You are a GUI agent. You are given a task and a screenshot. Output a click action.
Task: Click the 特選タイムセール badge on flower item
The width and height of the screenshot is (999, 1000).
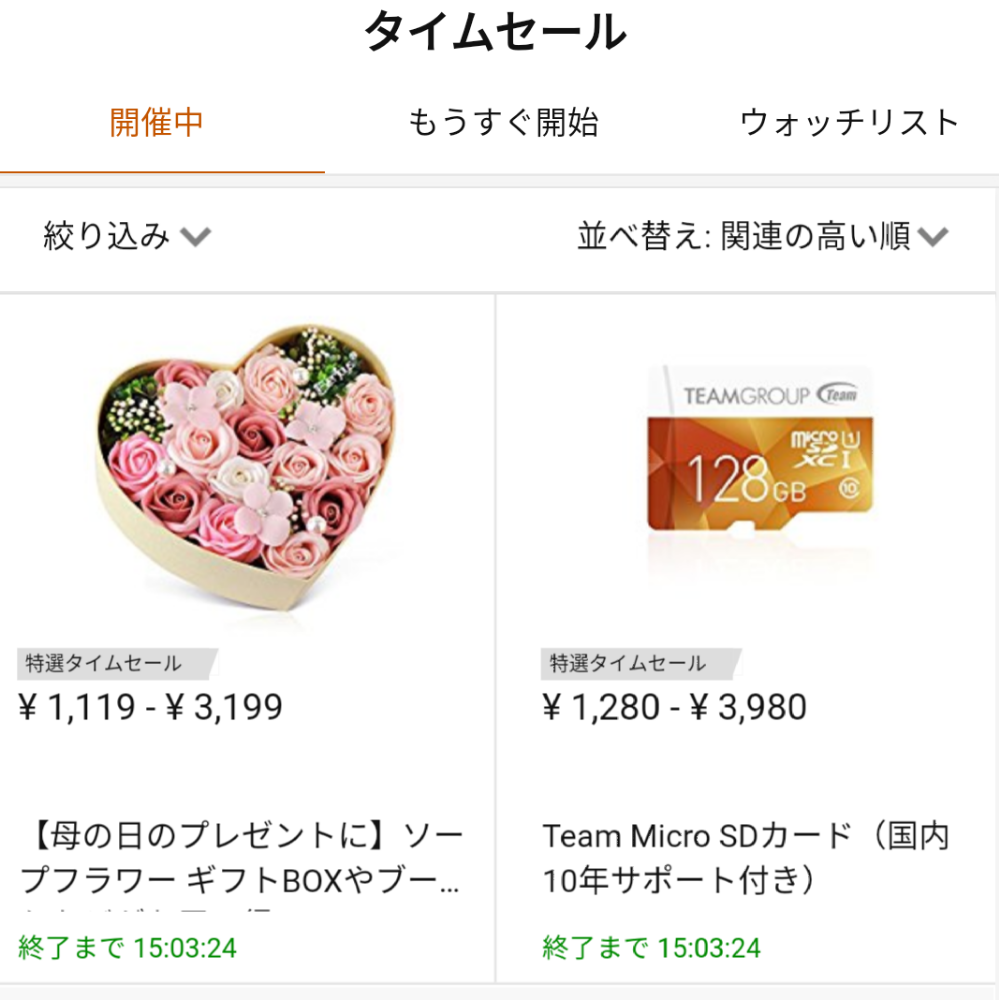[117, 663]
